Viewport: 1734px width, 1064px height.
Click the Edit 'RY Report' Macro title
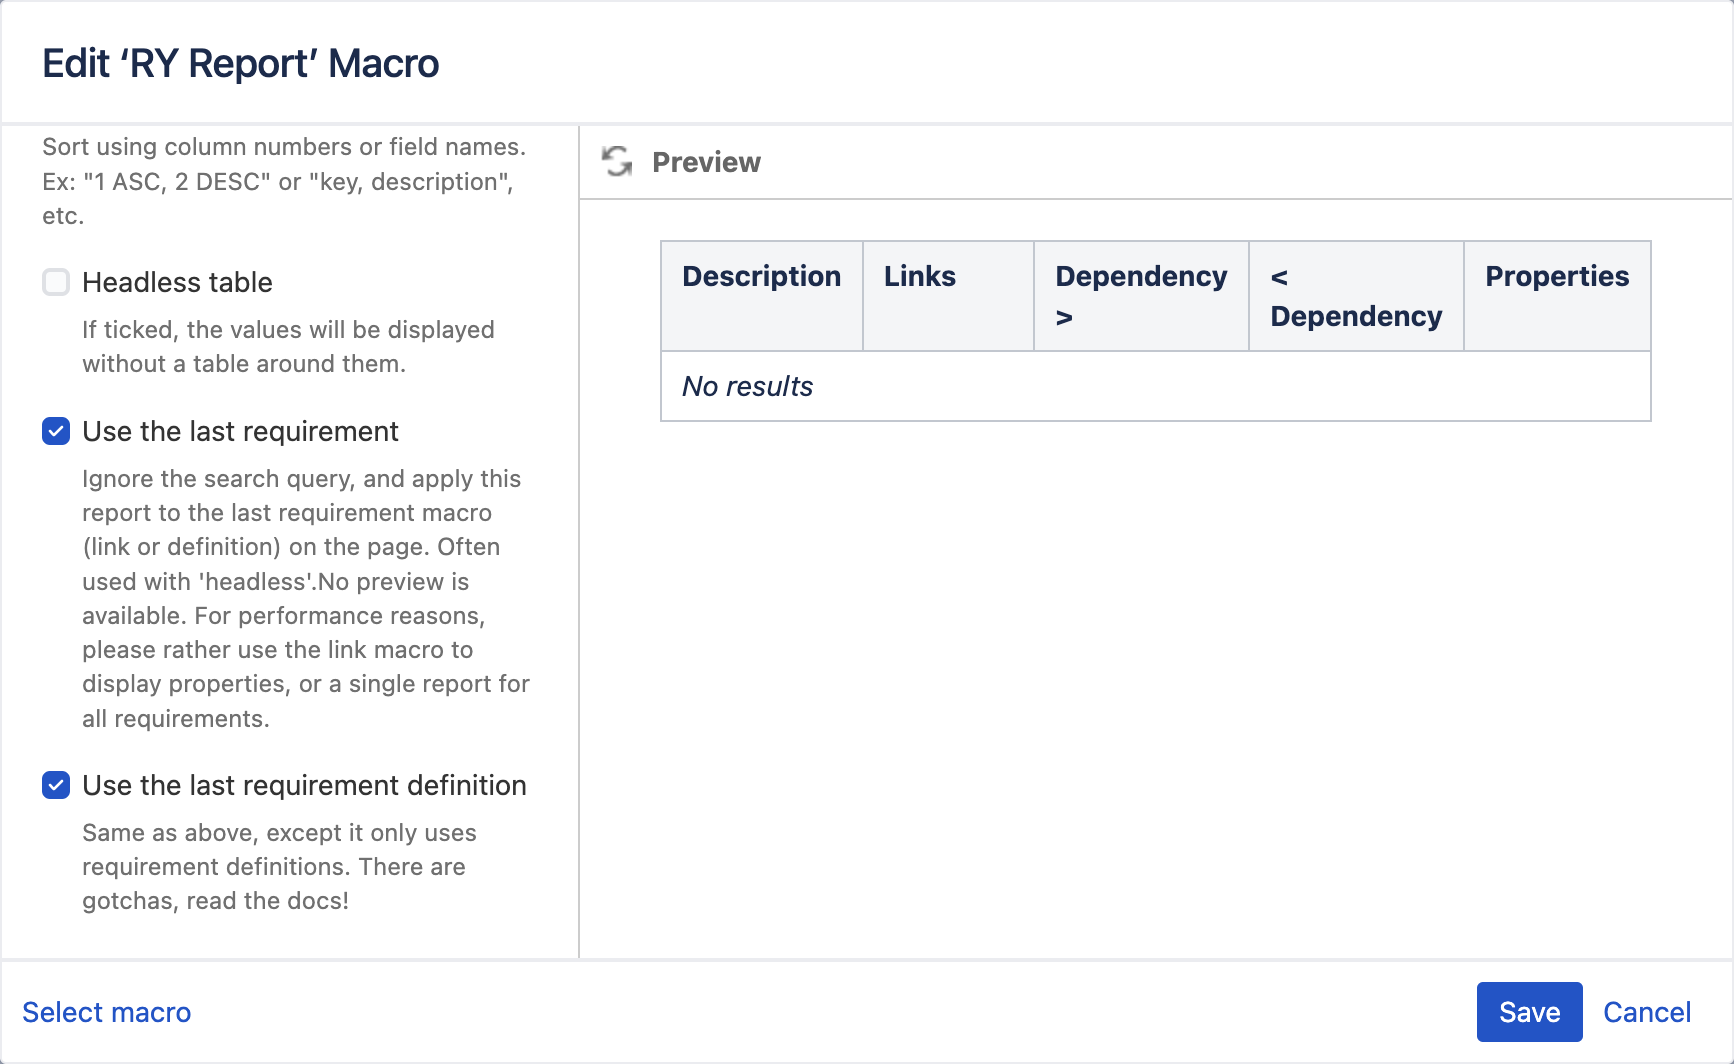tap(240, 63)
